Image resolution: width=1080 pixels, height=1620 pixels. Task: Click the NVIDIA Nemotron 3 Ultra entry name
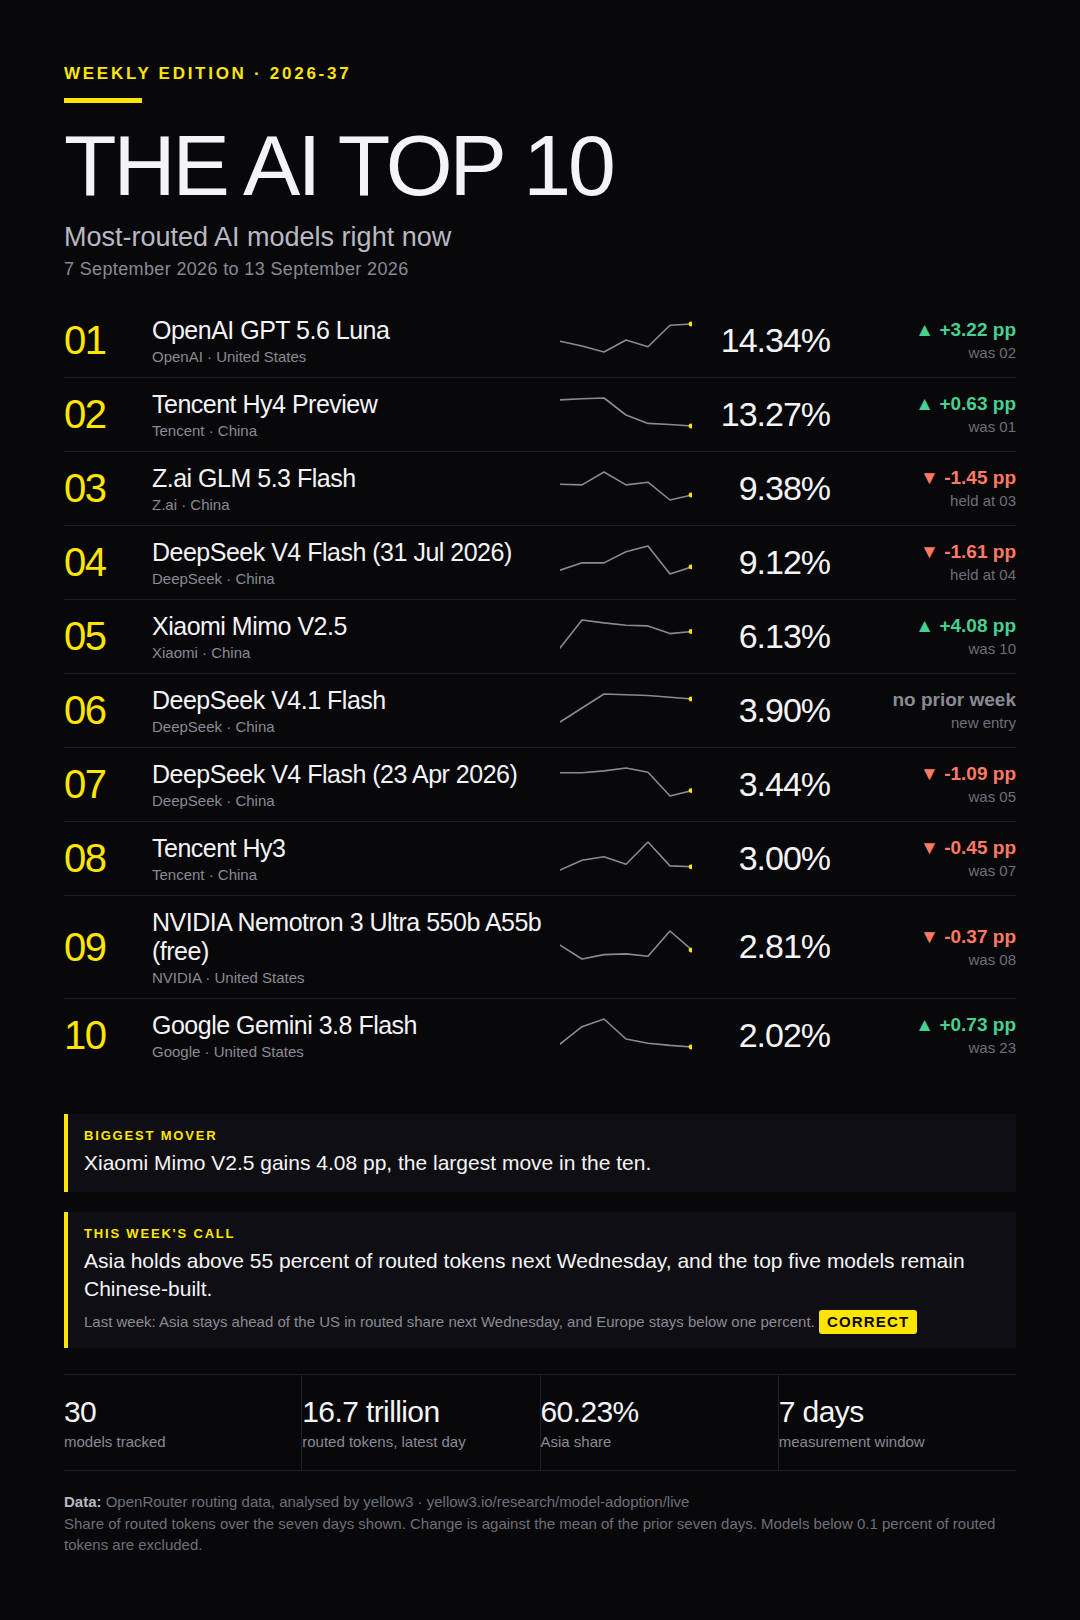[347, 937]
